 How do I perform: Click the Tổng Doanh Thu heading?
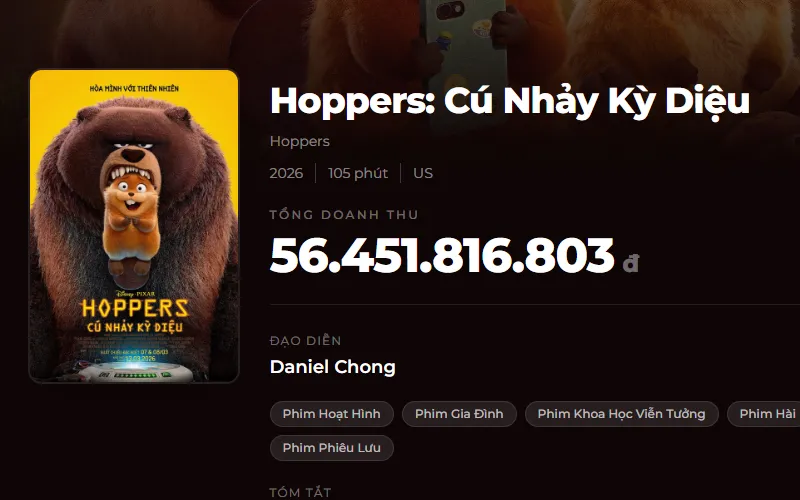click(344, 215)
